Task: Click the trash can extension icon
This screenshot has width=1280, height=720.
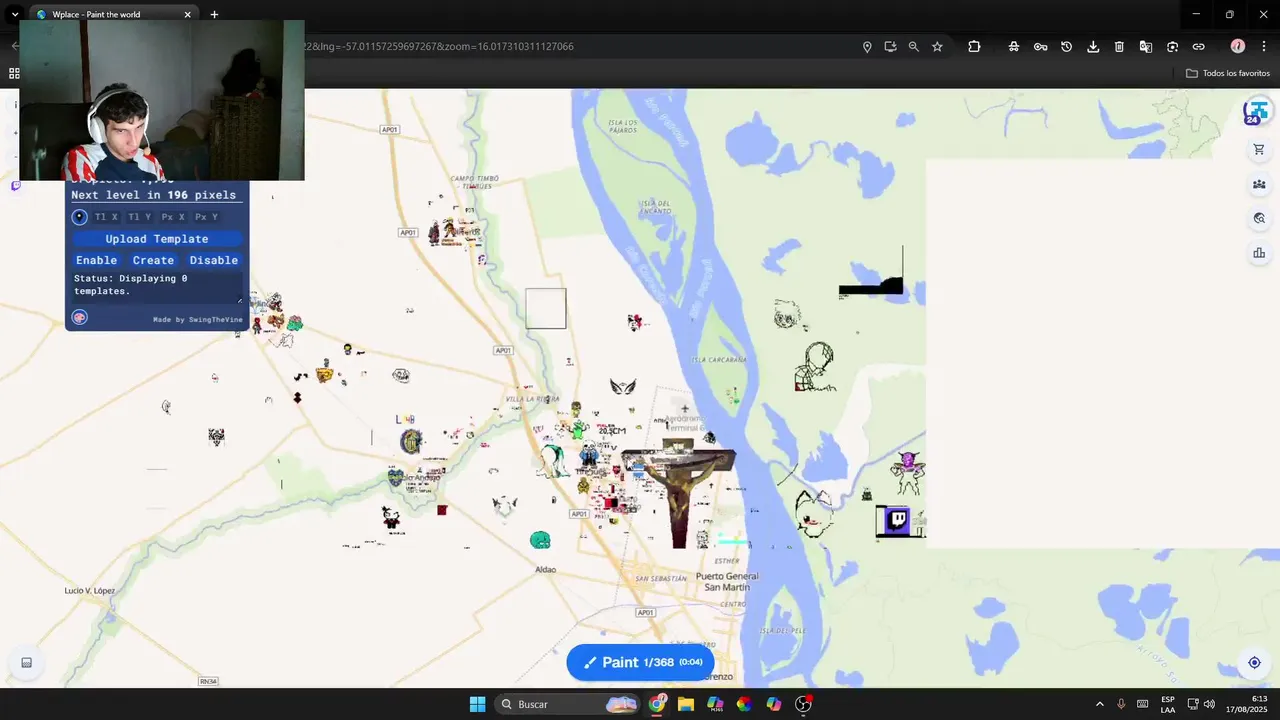Action: coord(1119,46)
